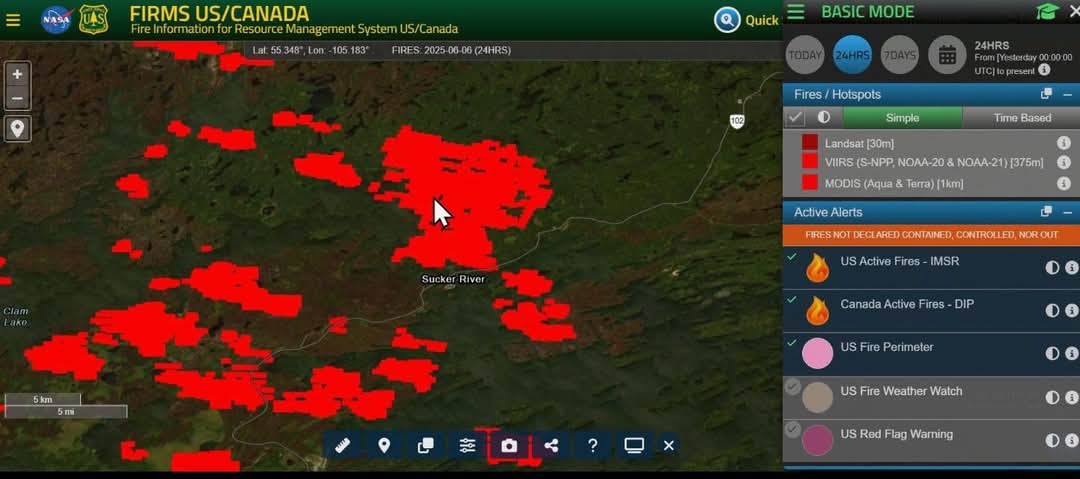Click the US Fire Perimeter pink circle
This screenshot has width=1080, height=479.
(x=818, y=354)
